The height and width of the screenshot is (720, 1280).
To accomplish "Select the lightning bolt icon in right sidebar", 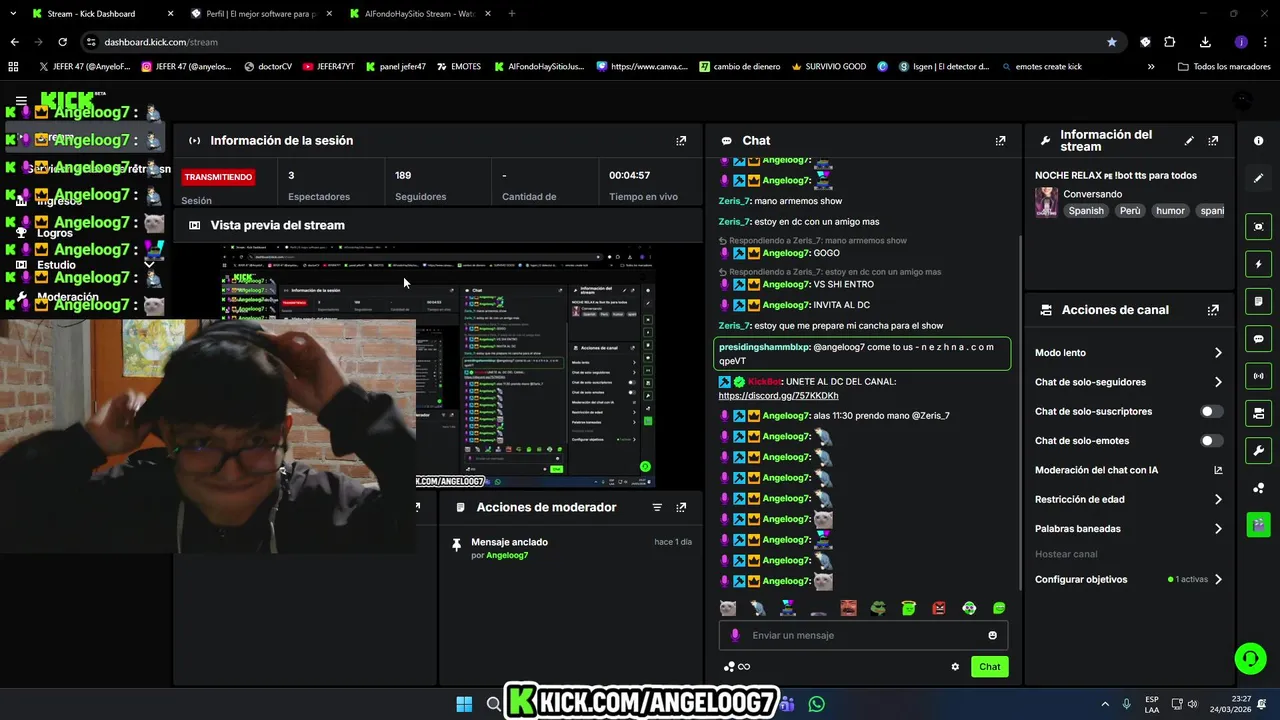I will tap(1258, 264).
